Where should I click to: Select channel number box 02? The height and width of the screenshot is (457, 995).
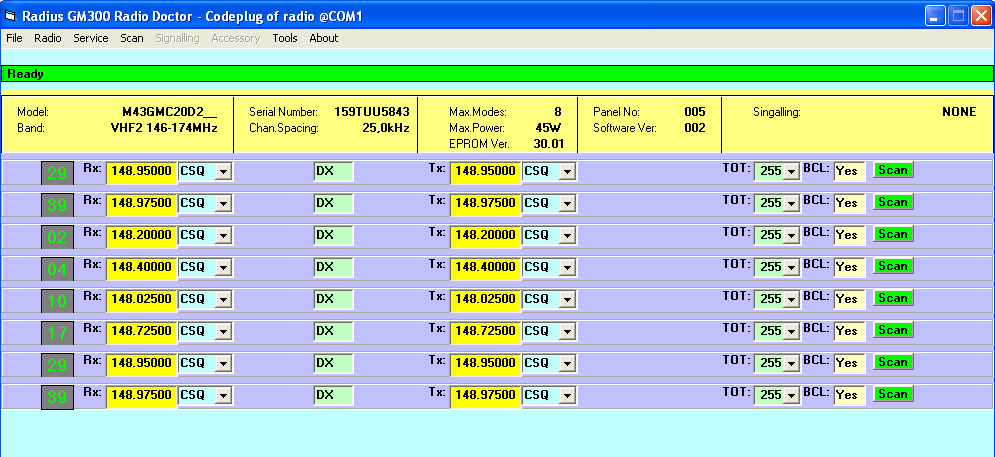(57, 237)
